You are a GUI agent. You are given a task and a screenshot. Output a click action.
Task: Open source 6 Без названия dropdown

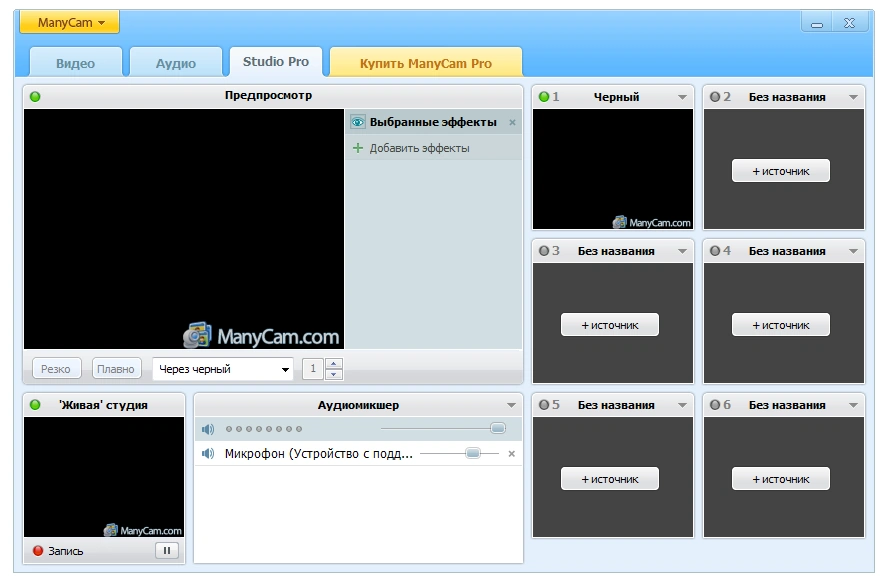pos(853,405)
